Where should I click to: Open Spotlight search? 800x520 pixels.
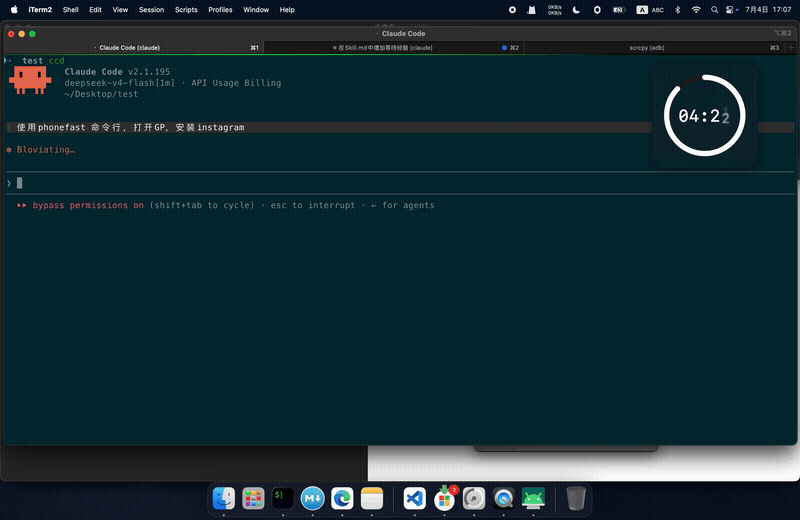click(x=714, y=10)
